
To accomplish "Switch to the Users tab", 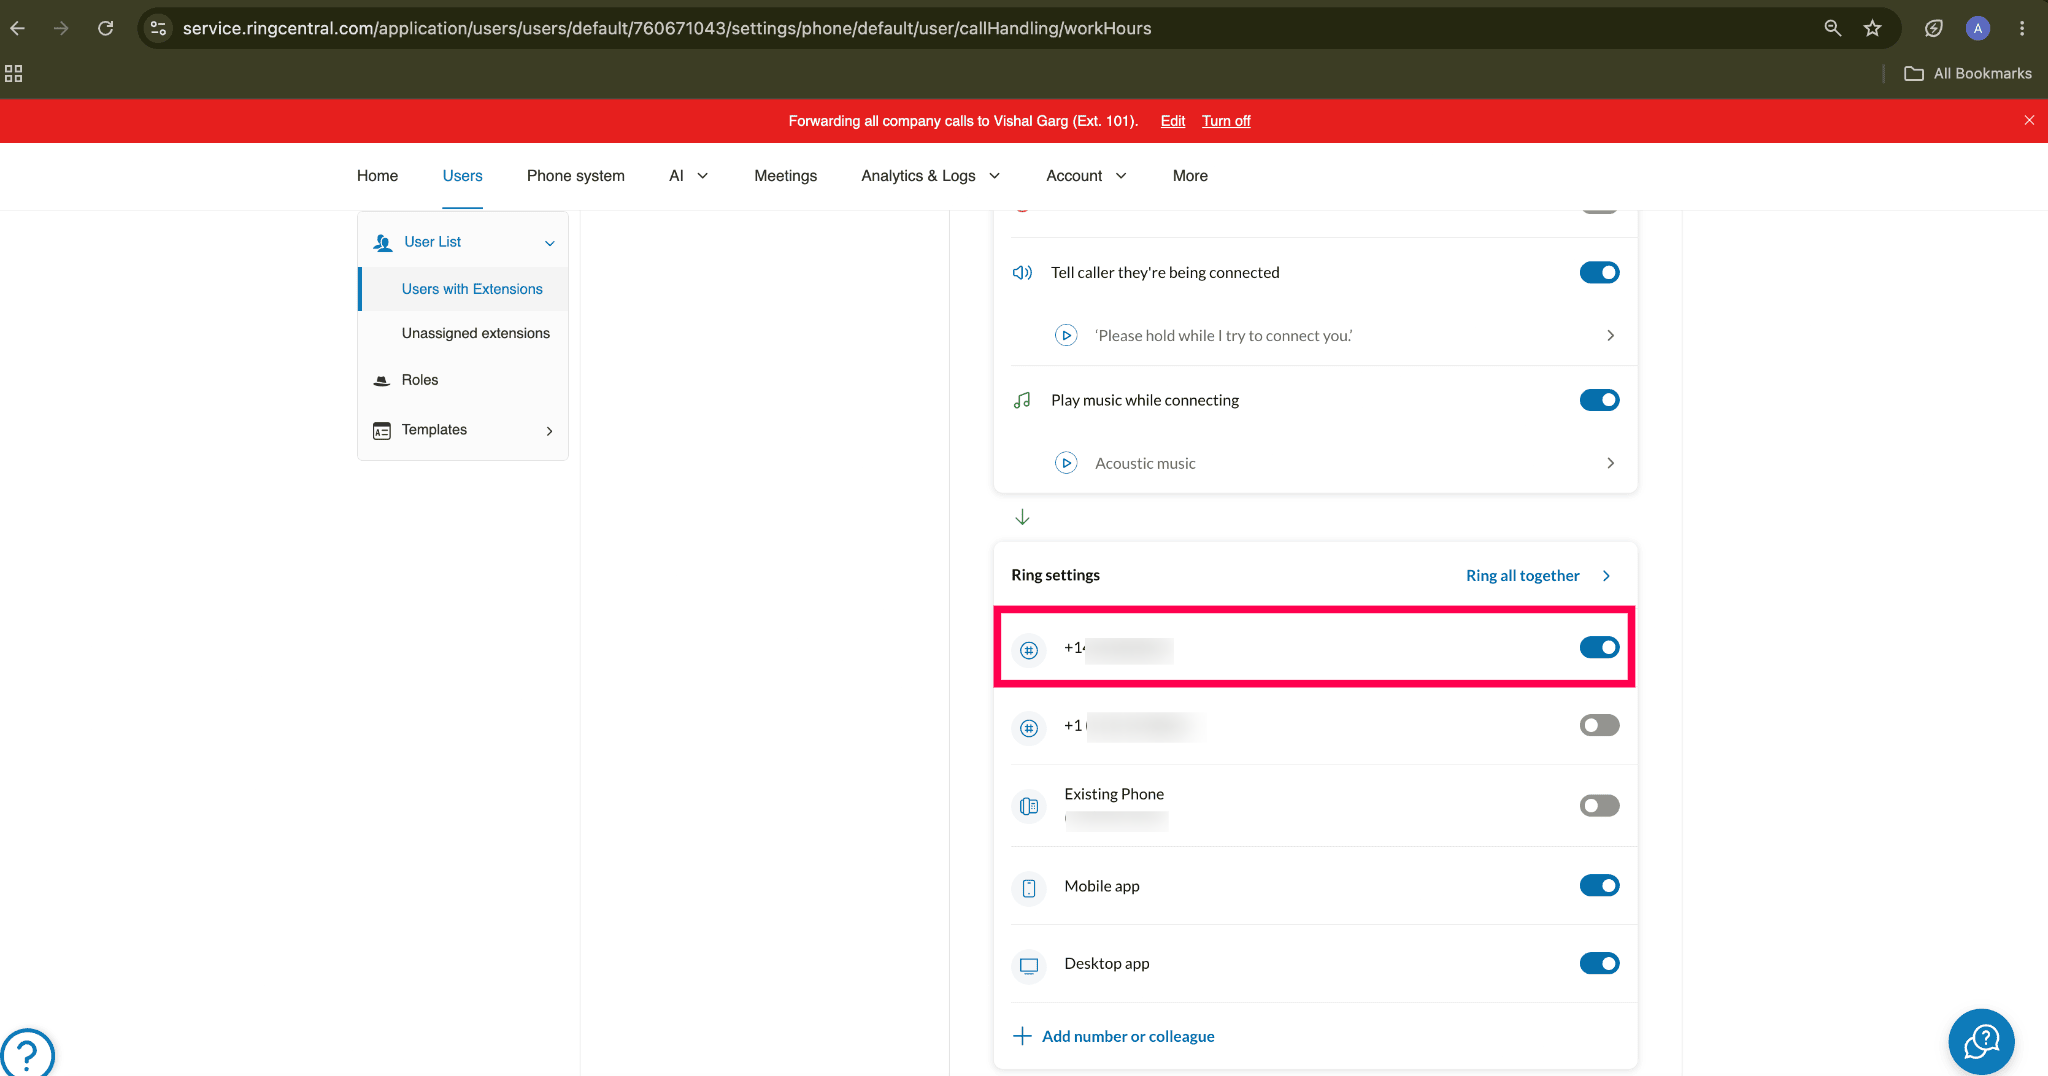I will point(462,176).
